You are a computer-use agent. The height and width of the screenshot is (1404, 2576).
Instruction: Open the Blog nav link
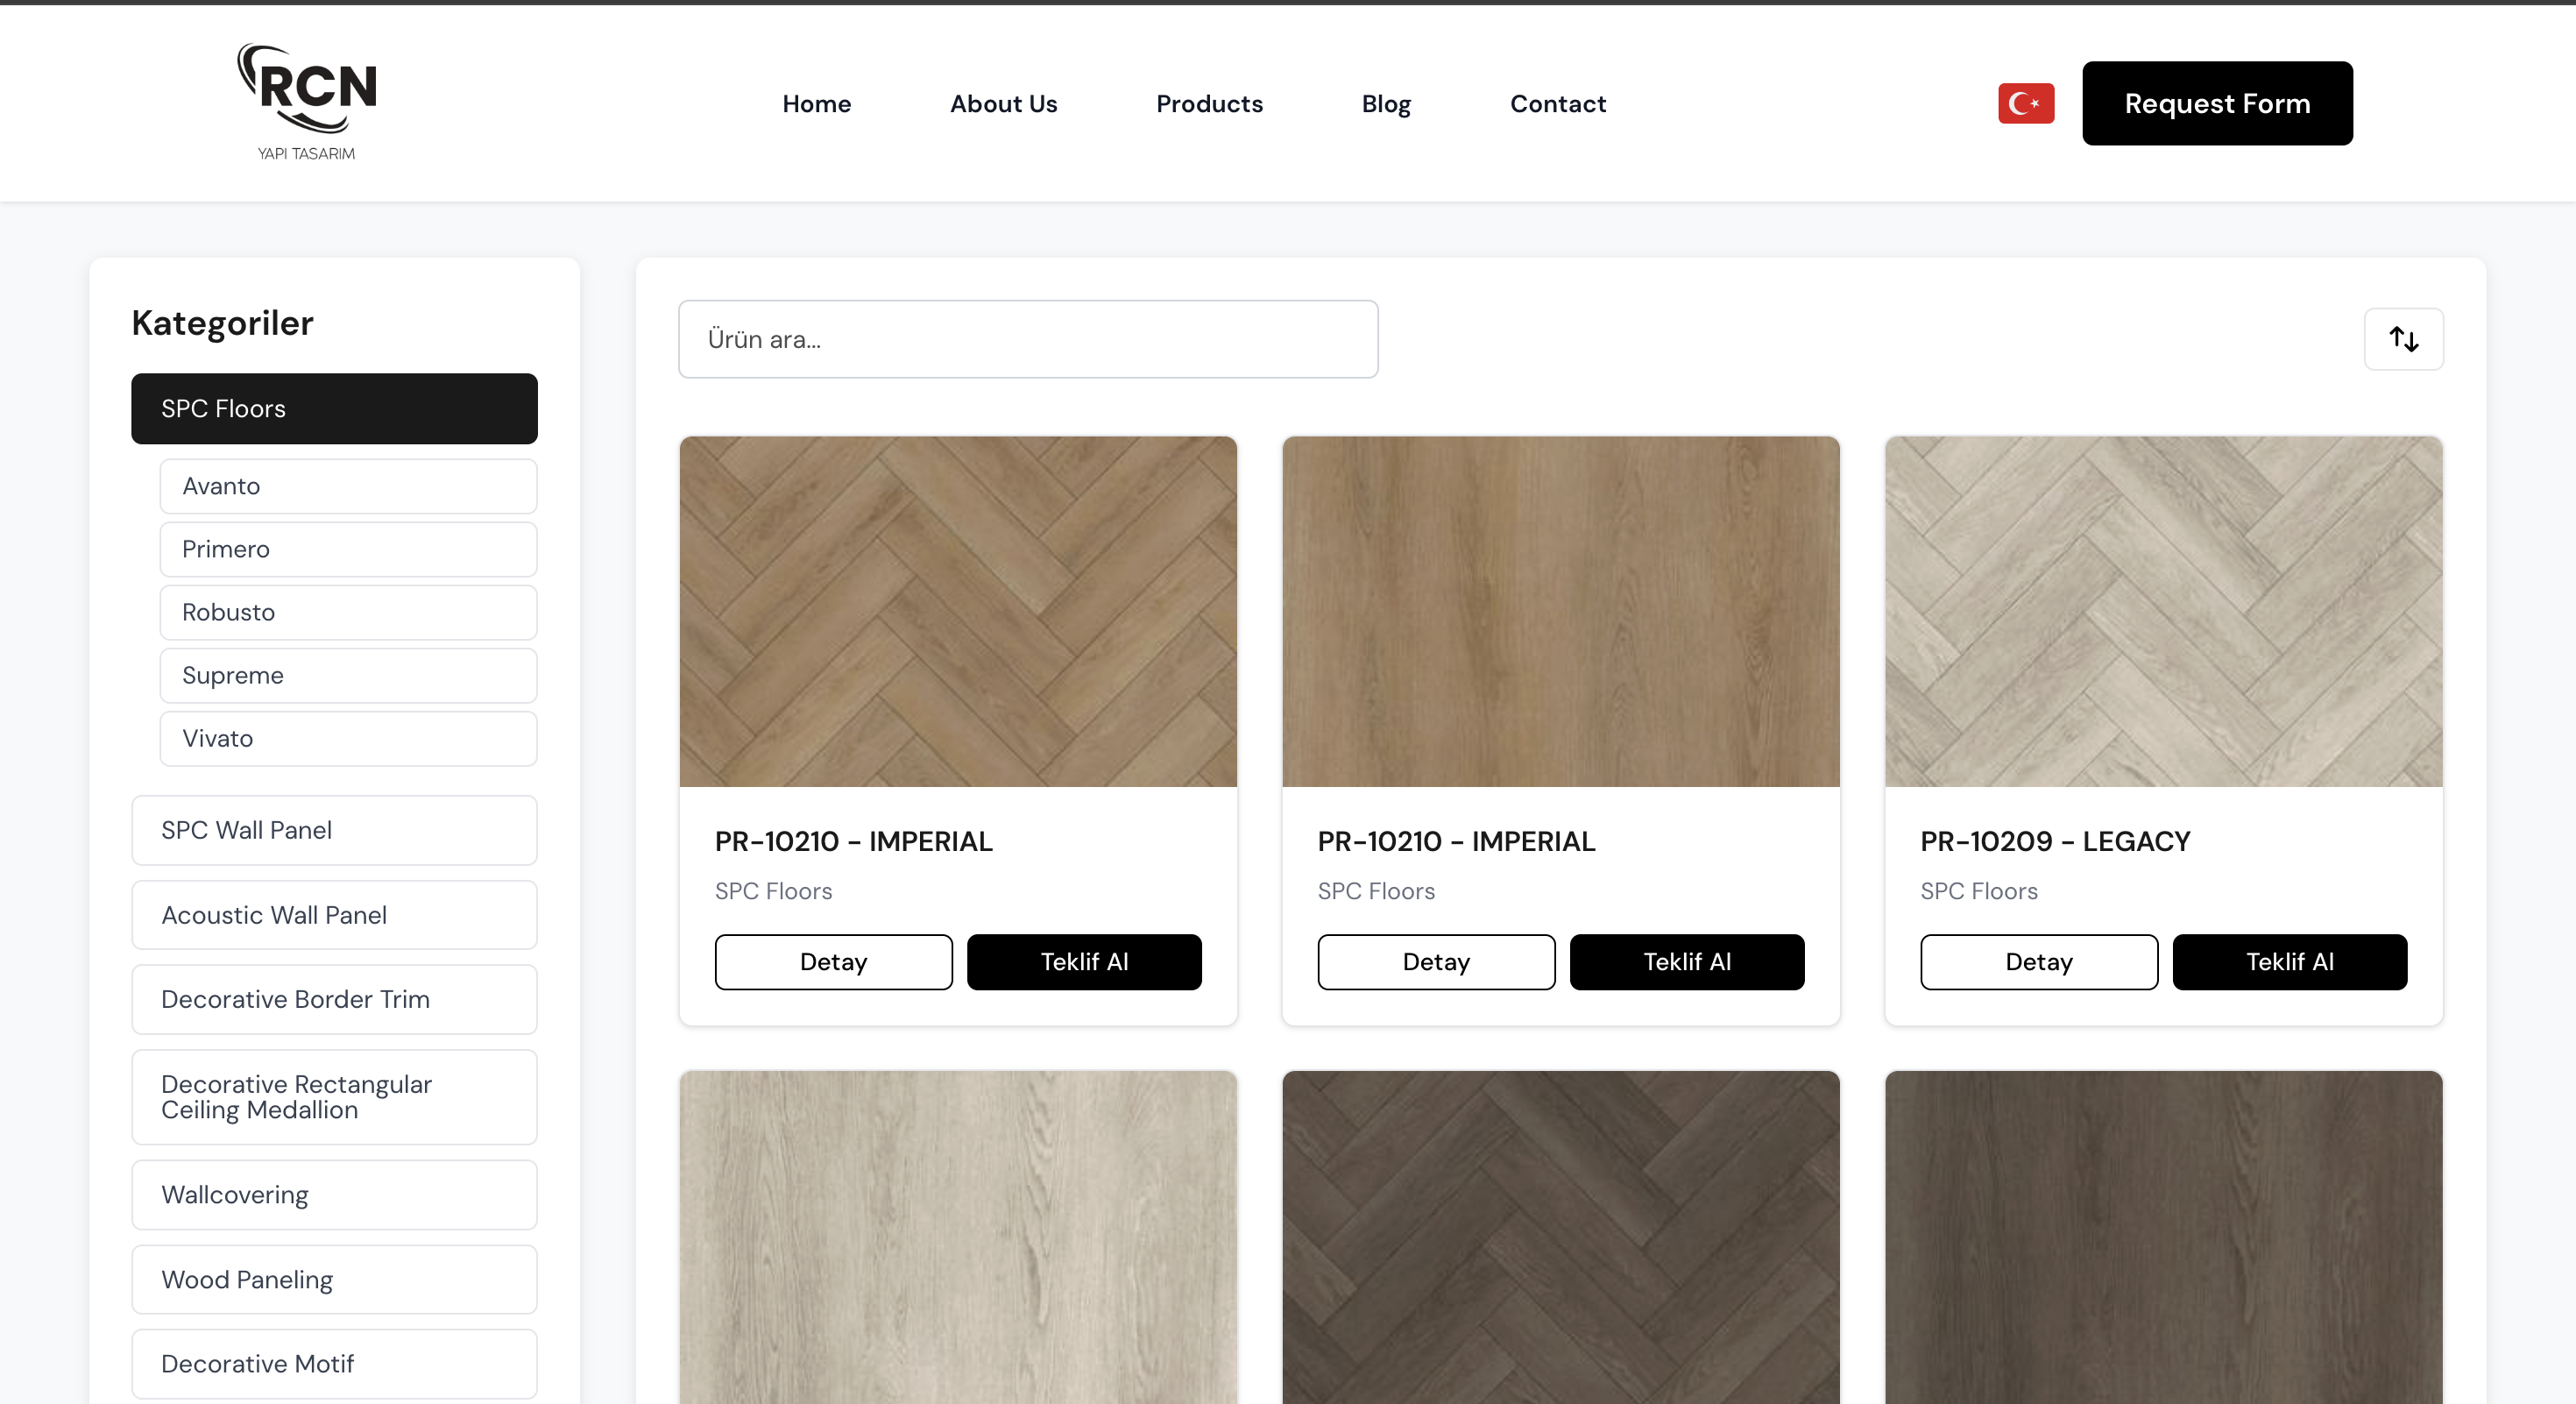point(1385,103)
